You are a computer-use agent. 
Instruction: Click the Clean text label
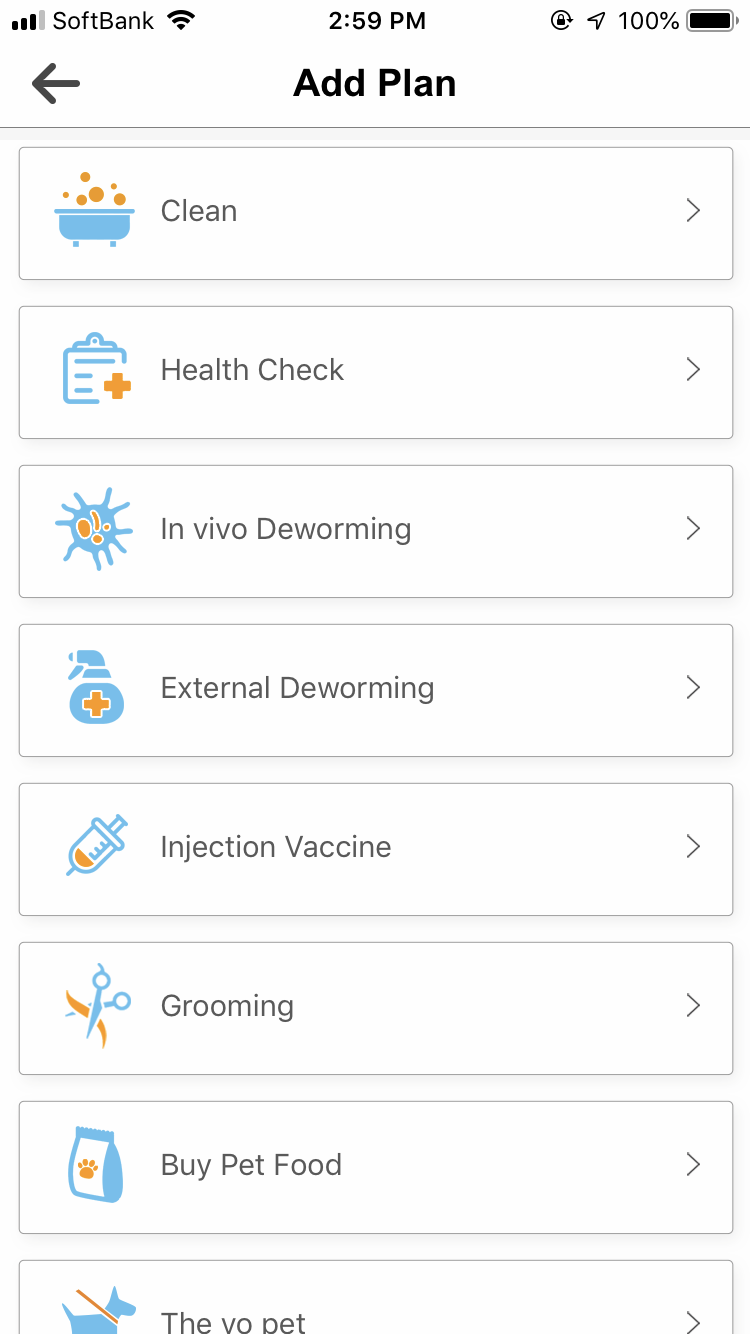199,211
